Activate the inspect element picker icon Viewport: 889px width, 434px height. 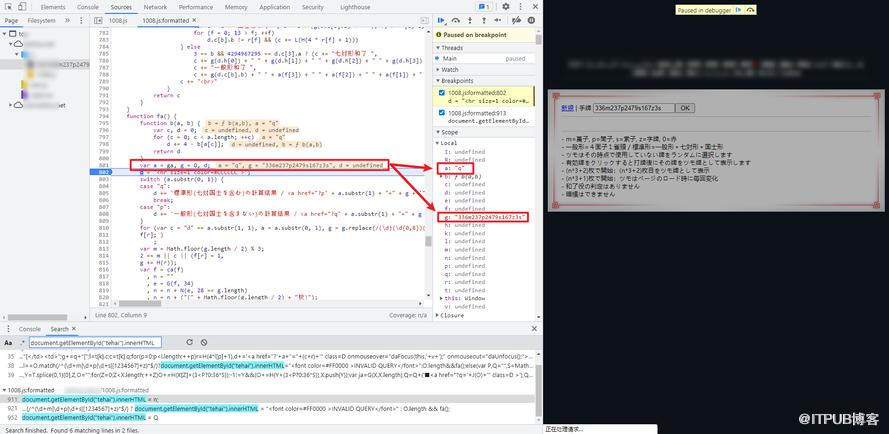tap(9, 7)
